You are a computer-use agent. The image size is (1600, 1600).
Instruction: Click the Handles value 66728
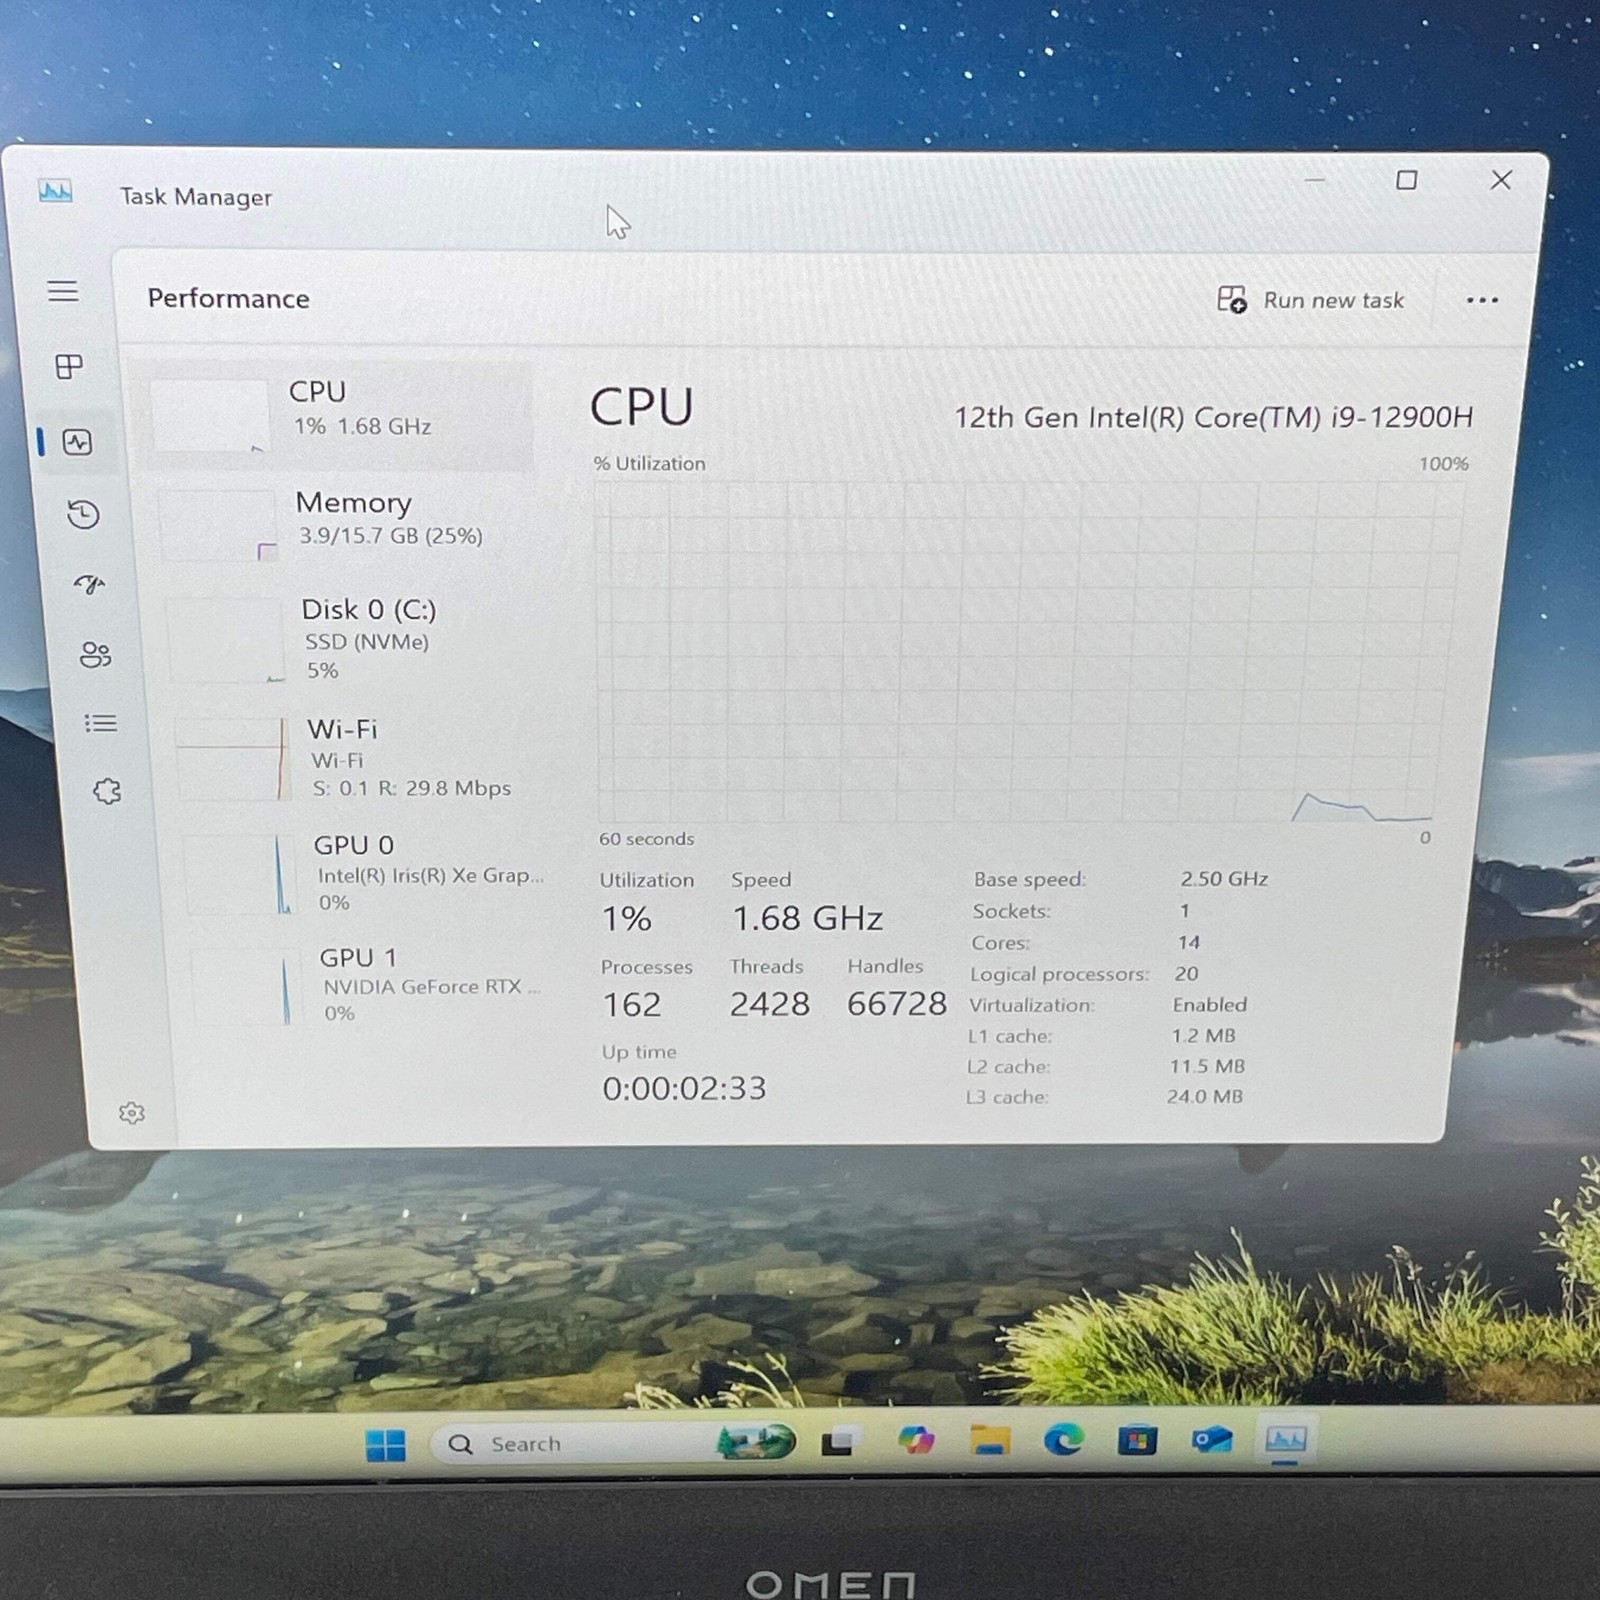pos(897,1003)
